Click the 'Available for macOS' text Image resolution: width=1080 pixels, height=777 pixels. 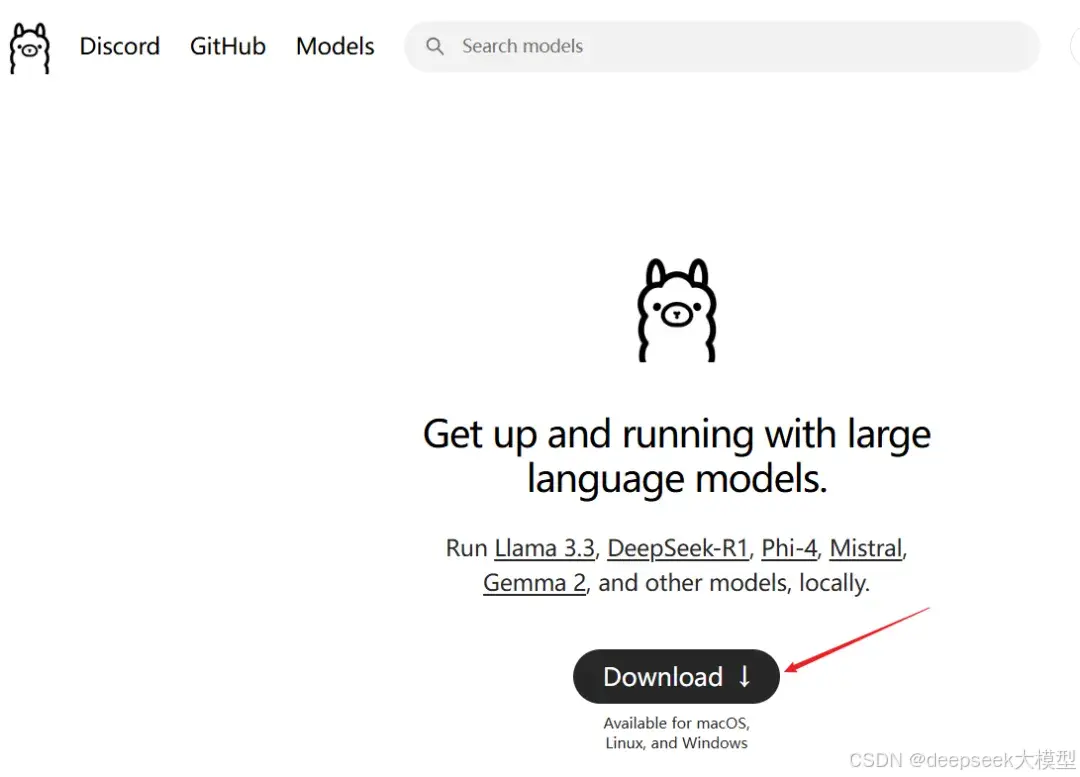tap(676, 723)
